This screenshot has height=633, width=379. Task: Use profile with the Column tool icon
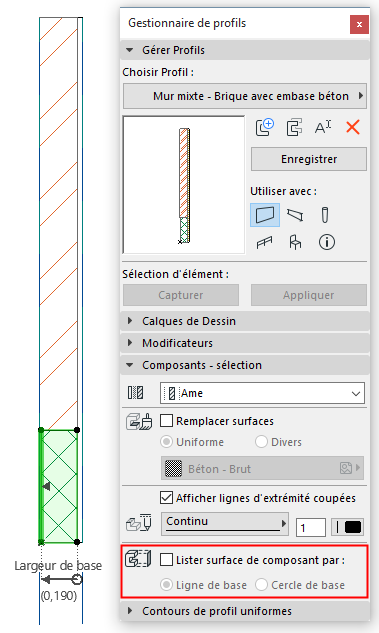click(325, 215)
